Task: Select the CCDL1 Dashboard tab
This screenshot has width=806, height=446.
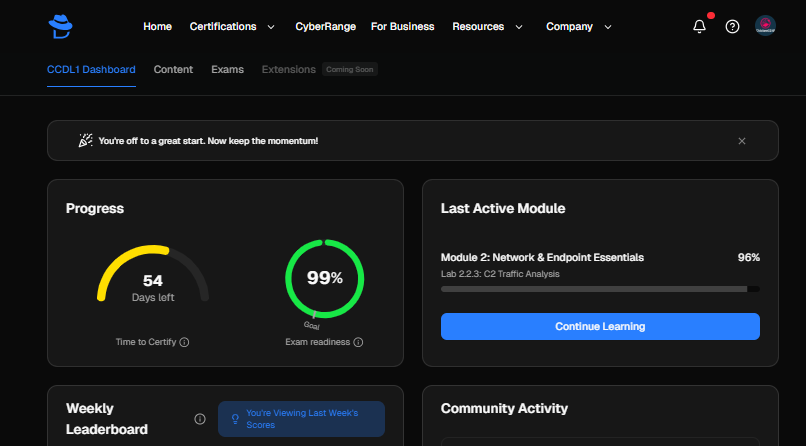Action: point(91,70)
